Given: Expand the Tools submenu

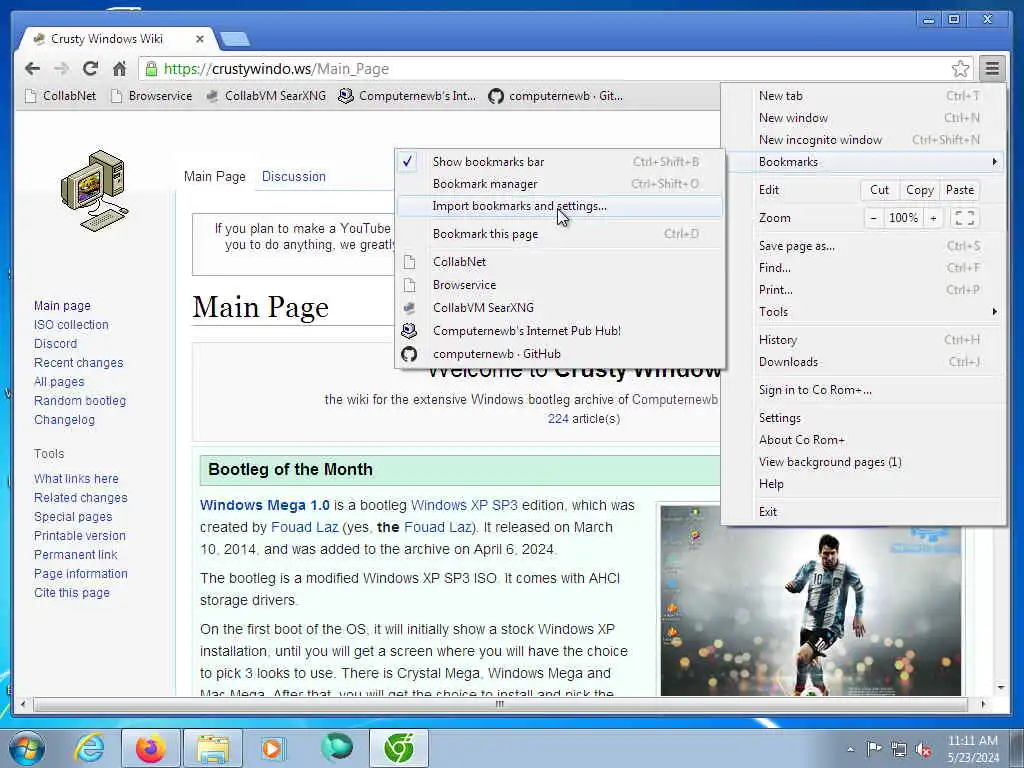Looking at the screenshot, I should coord(863,312).
